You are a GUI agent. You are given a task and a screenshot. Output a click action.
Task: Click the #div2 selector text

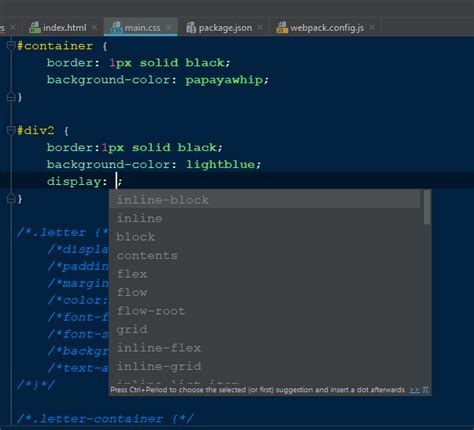click(x=36, y=130)
